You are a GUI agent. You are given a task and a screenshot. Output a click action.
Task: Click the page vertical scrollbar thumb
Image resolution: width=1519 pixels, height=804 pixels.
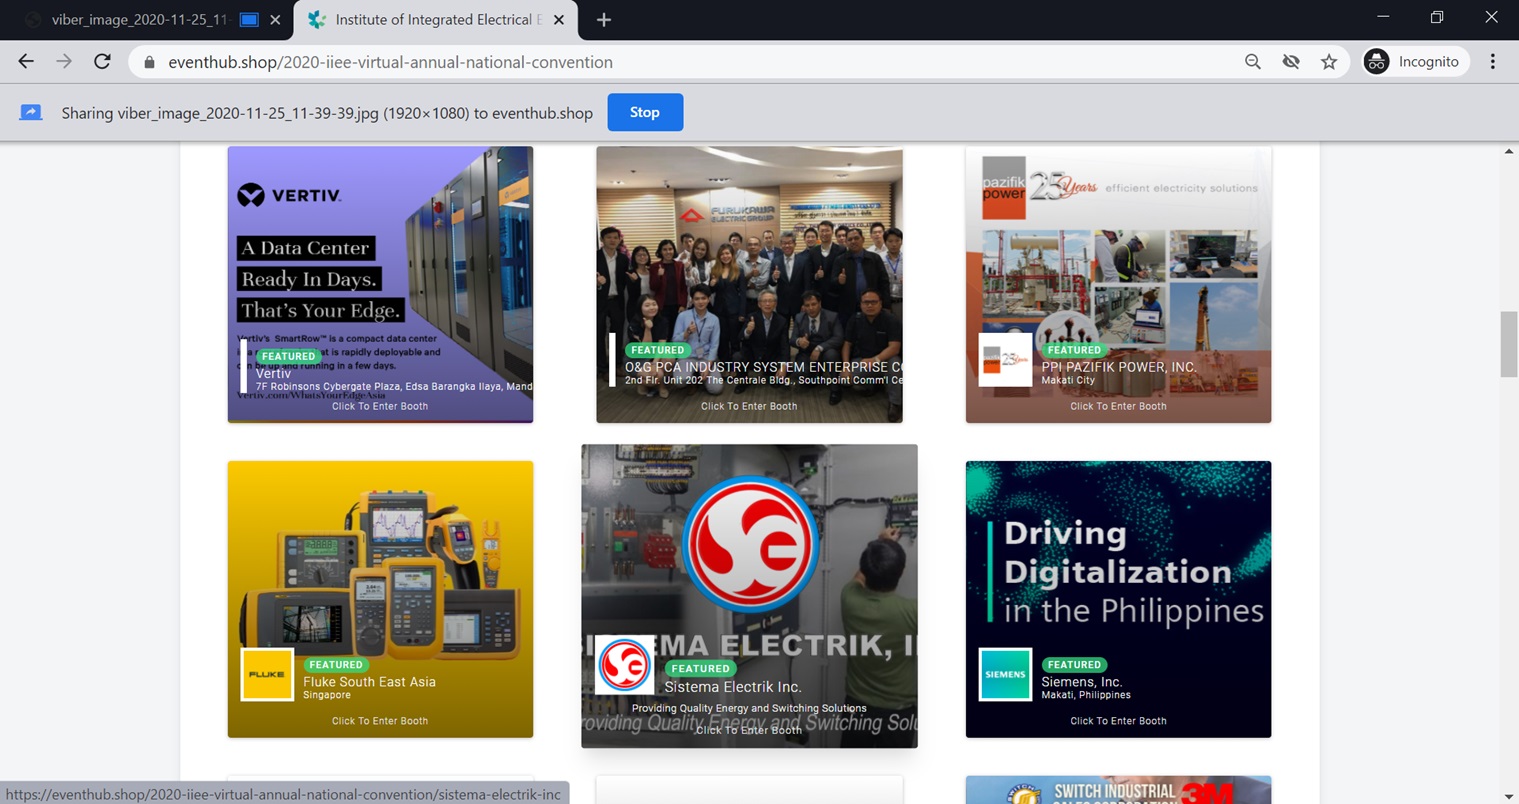pos(1508,344)
